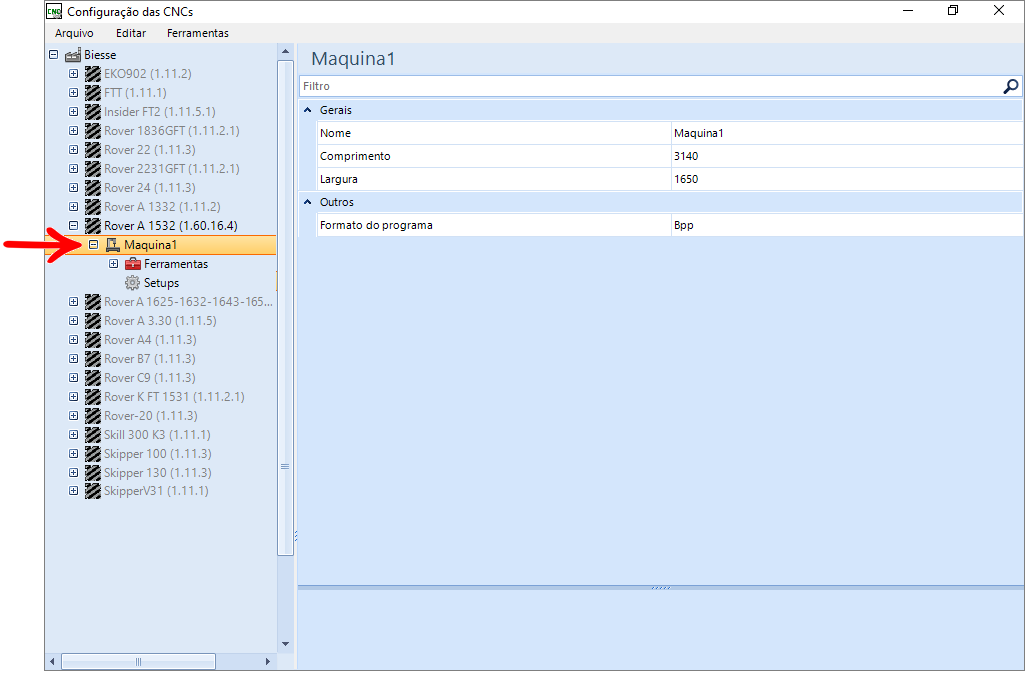This screenshot has width=1032, height=675.
Task: Click the Skipper 130 machine icon
Action: pyautogui.click(x=93, y=473)
